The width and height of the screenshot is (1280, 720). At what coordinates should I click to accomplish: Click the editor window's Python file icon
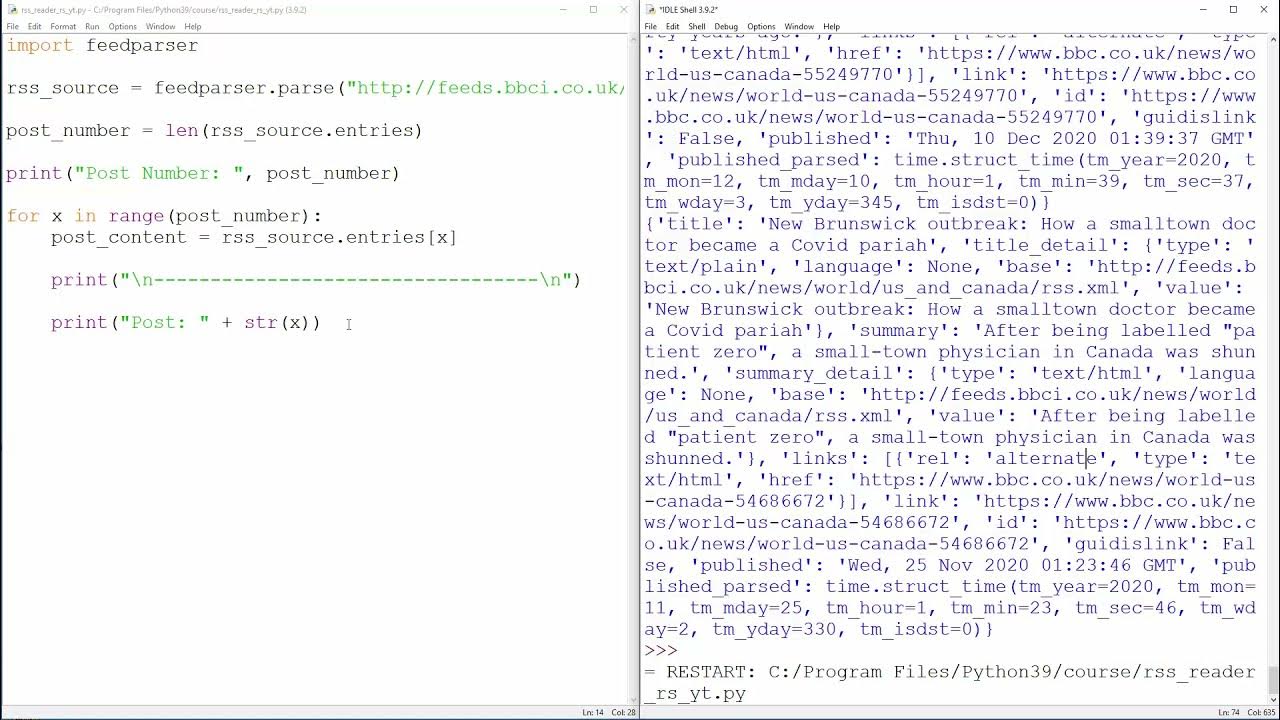point(11,10)
